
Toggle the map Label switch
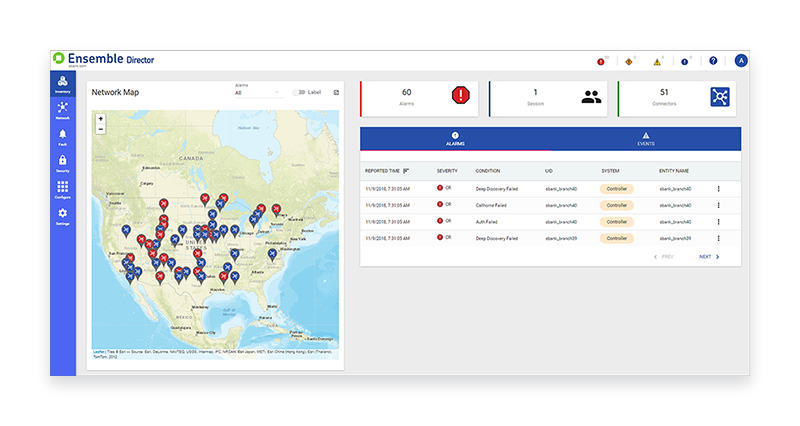[x=299, y=92]
